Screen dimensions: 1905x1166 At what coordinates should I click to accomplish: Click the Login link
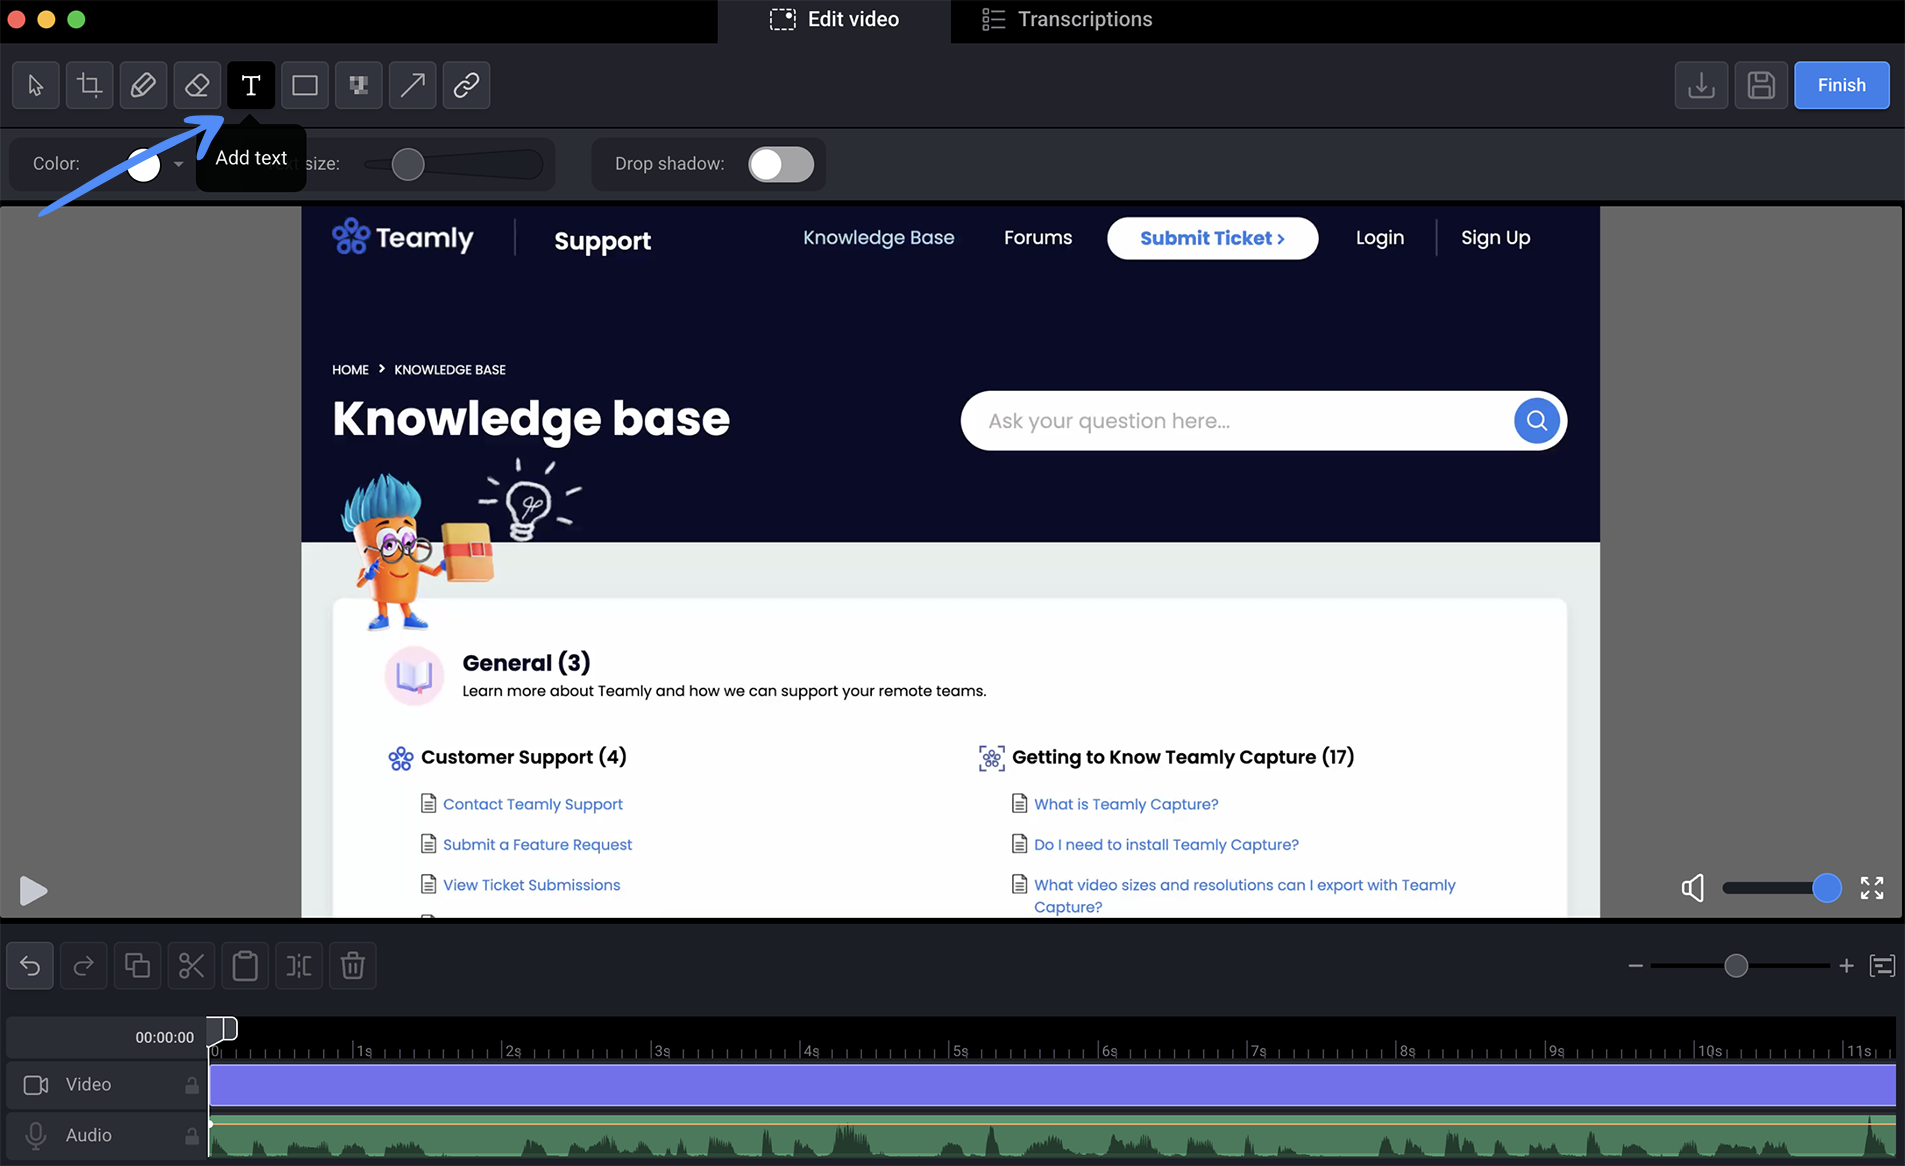coord(1380,238)
